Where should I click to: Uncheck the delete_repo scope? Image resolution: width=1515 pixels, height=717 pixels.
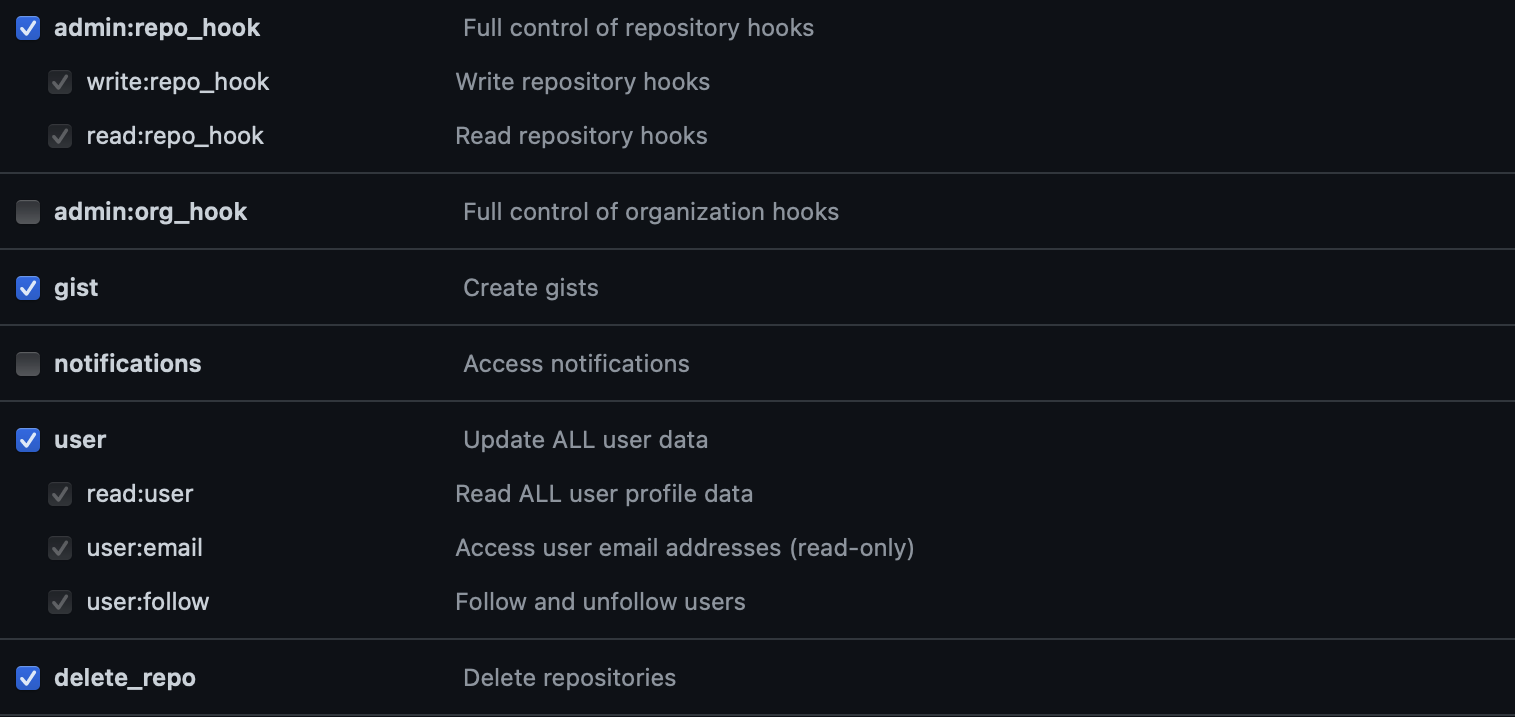coord(27,678)
